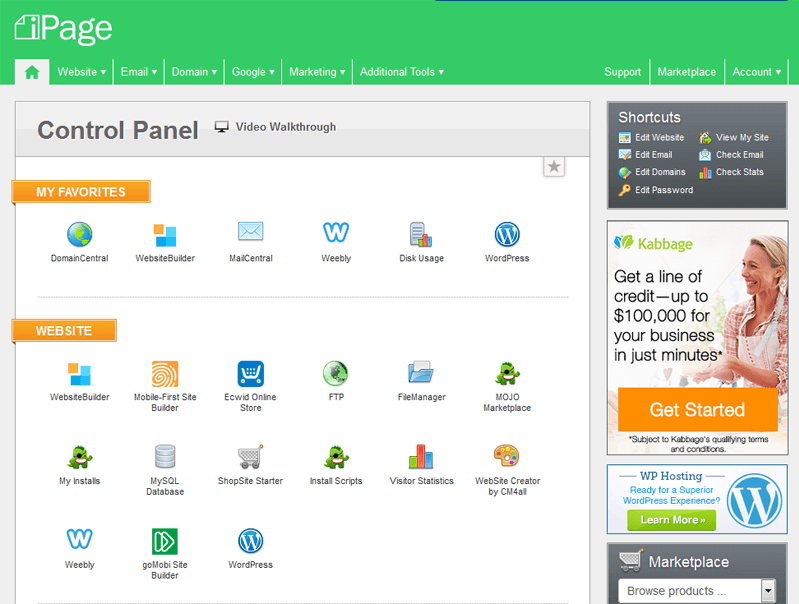The height and width of the screenshot is (604, 799).
Task: Click the WP Hosting WordPress logo
Action: [754, 501]
